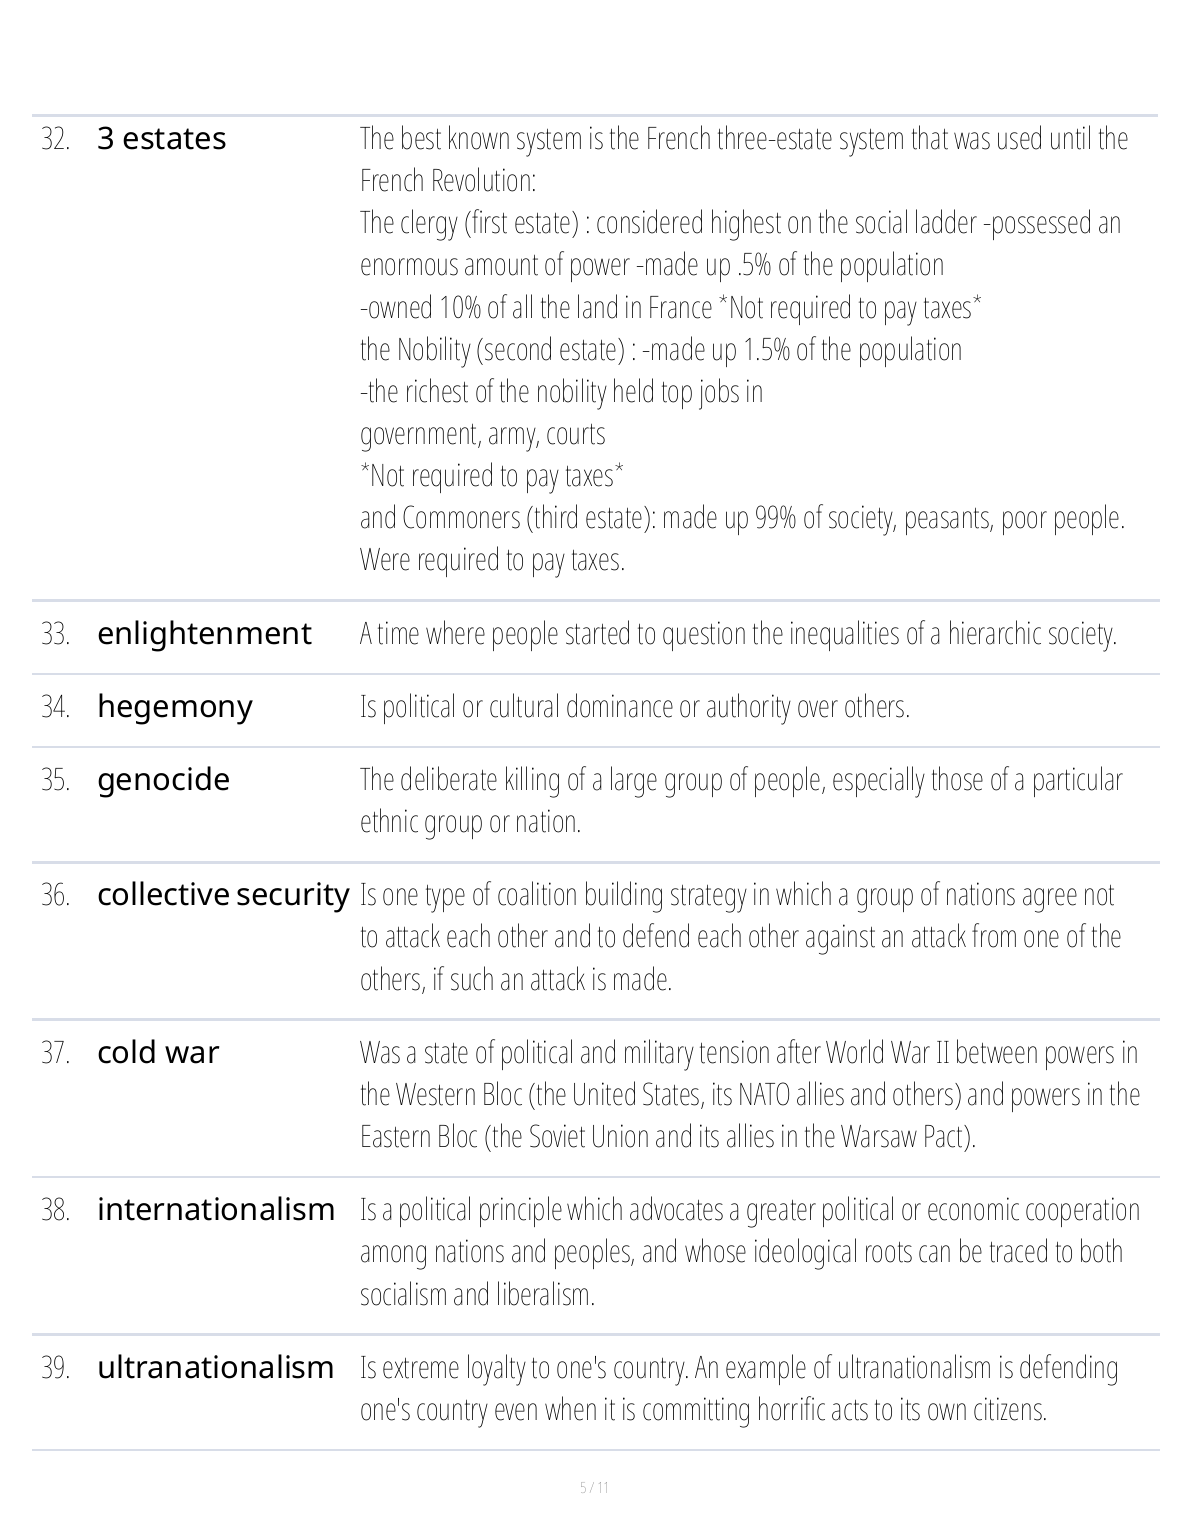Screen dimensions: 1190x1540
Task: Click the "internationalism" term
Action: [216, 1210]
